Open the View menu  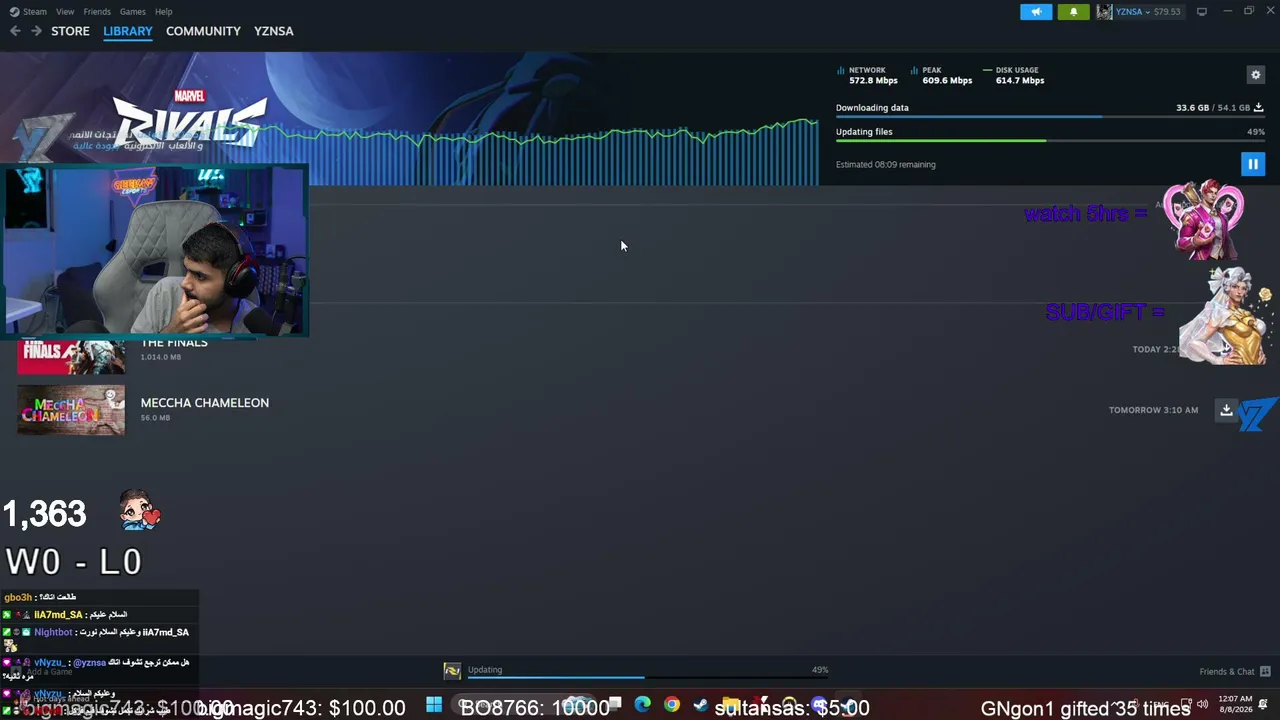(x=65, y=12)
